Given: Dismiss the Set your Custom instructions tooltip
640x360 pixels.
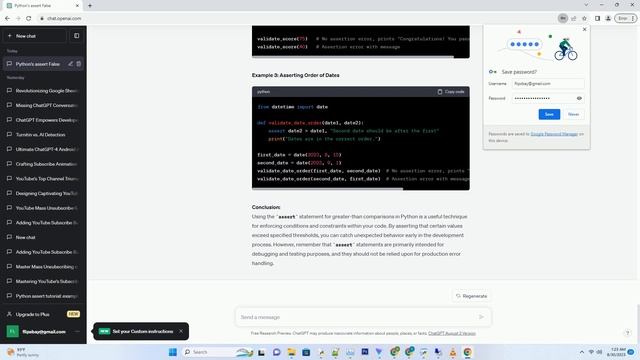Looking at the screenshot, I should (x=181, y=331).
